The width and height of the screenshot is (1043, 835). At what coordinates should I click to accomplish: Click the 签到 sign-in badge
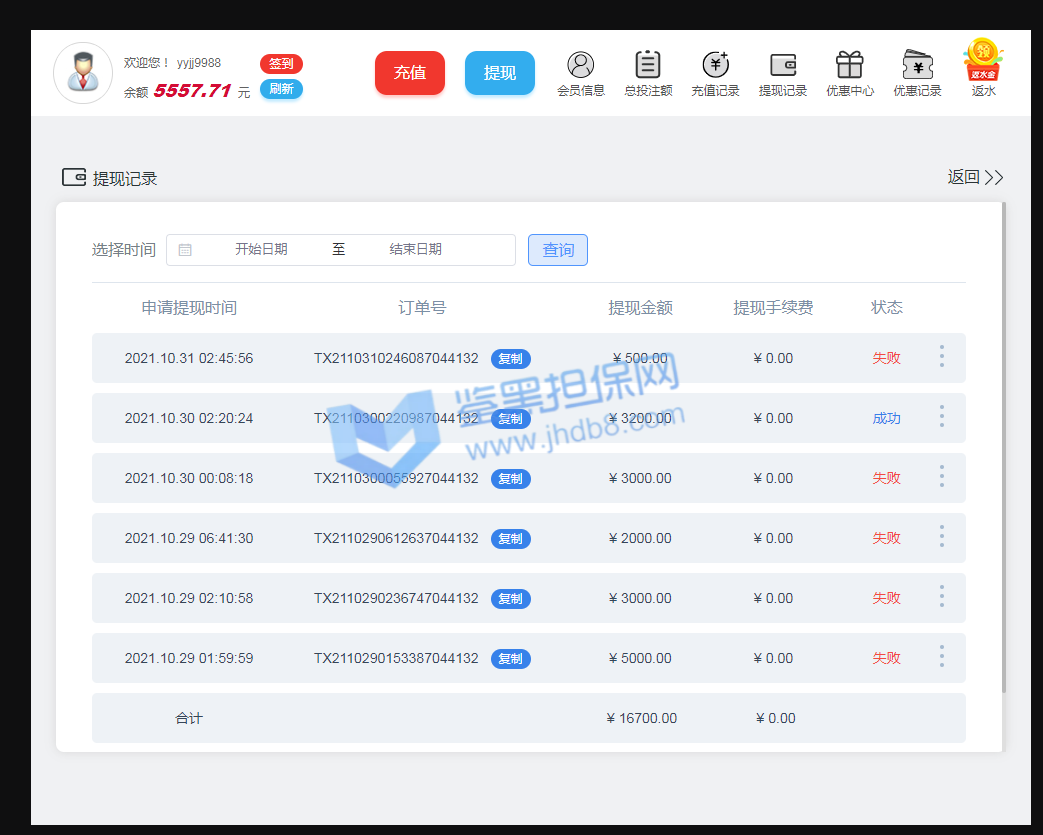[281, 64]
